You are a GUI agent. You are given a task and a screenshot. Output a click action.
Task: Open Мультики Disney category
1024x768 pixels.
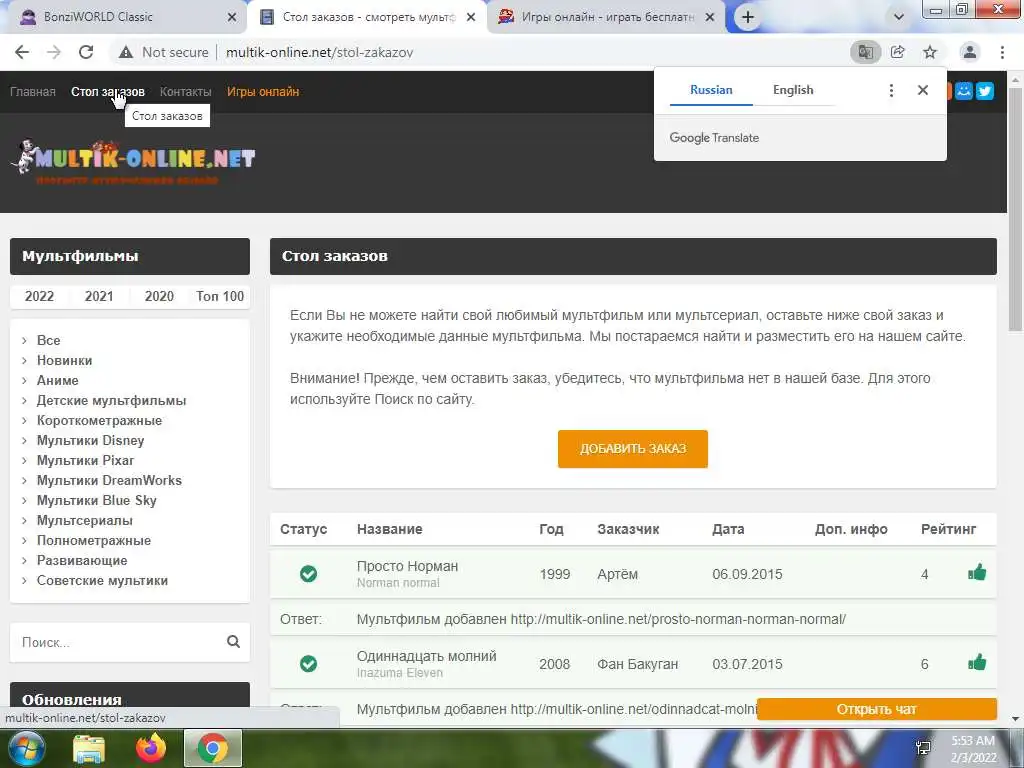tap(90, 441)
